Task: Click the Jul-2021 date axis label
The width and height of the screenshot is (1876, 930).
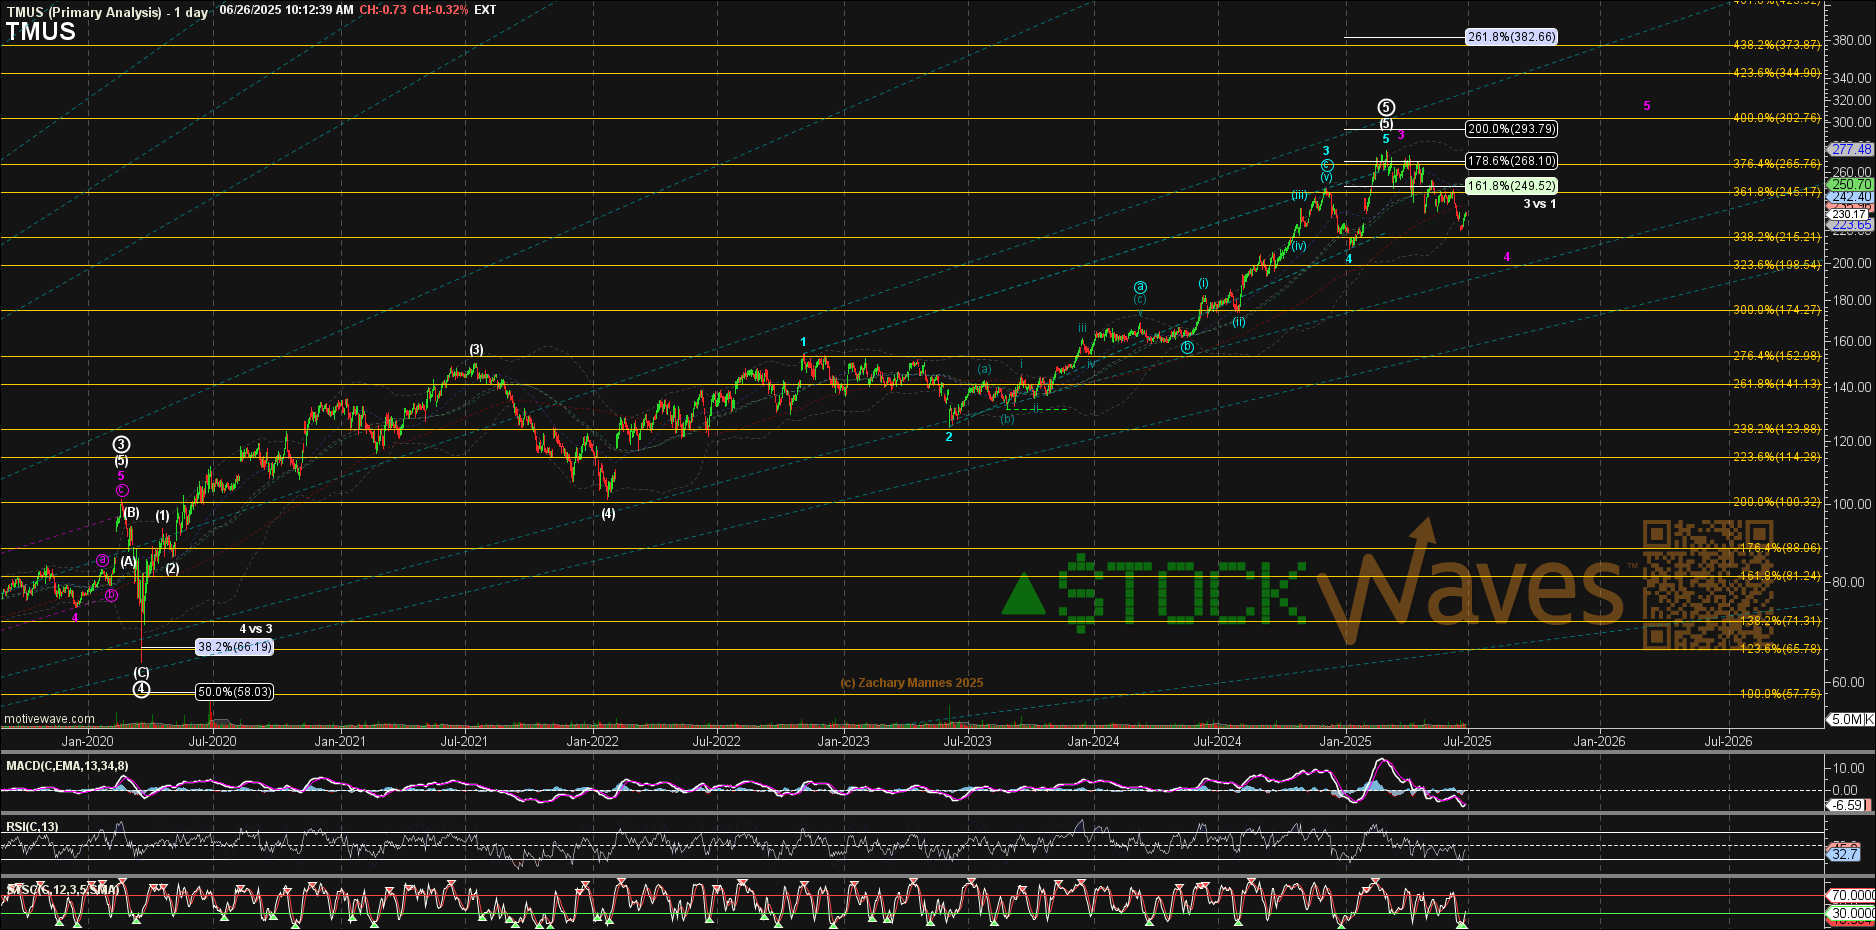Action: [x=464, y=741]
